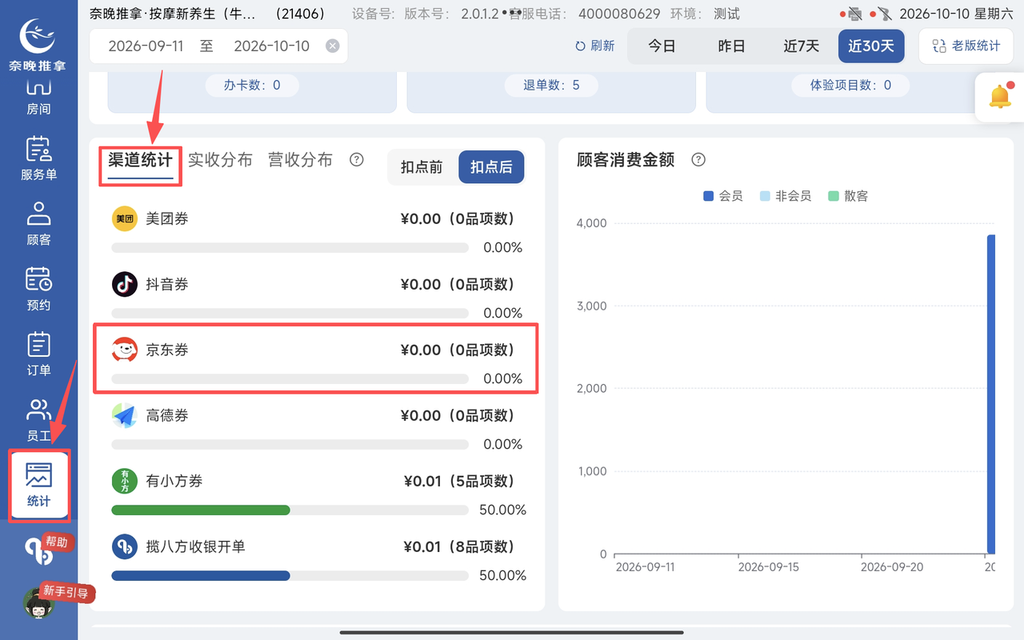Screen dimensions: 1024x640
Task: Click the 揽八方收银开单 channel icon
Action: tap(124, 547)
